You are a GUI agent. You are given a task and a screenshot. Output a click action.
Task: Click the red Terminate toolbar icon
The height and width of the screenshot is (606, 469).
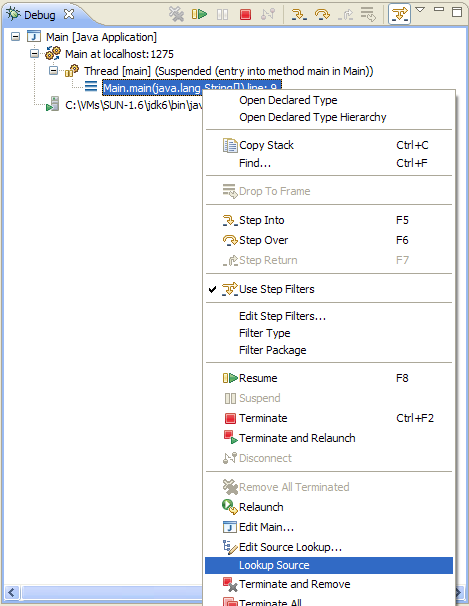pyautogui.click(x=245, y=15)
